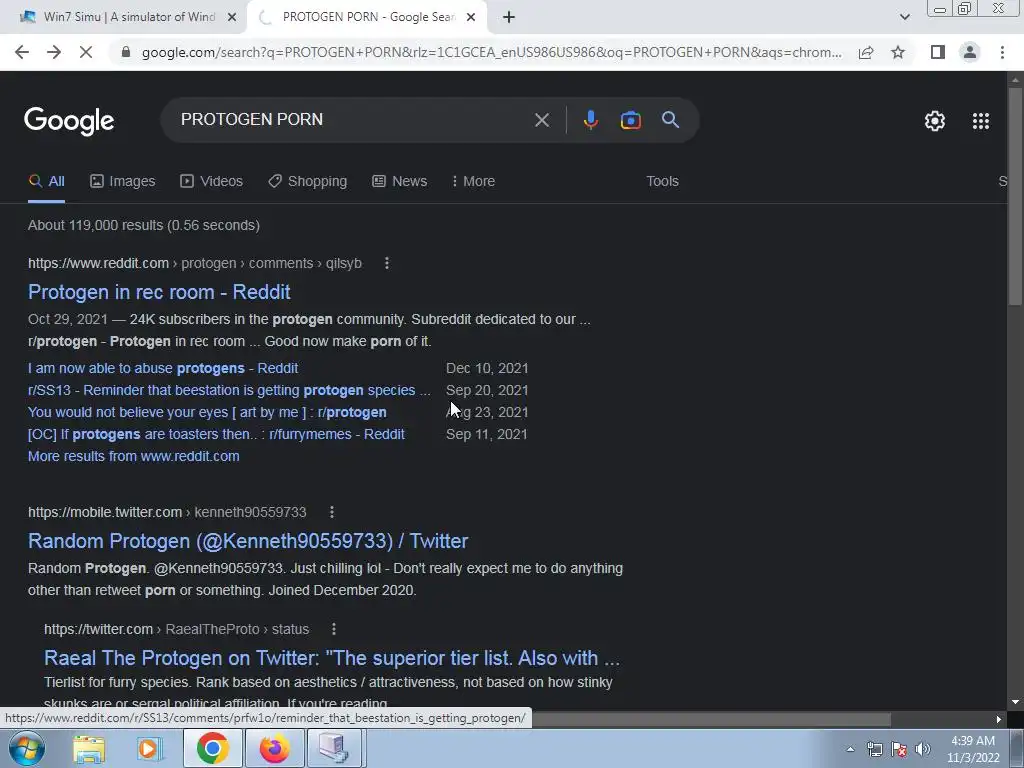The width and height of the screenshot is (1024, 768).
Task: Open the computer program icon in taskbar
Action: [x=334, y=748]
